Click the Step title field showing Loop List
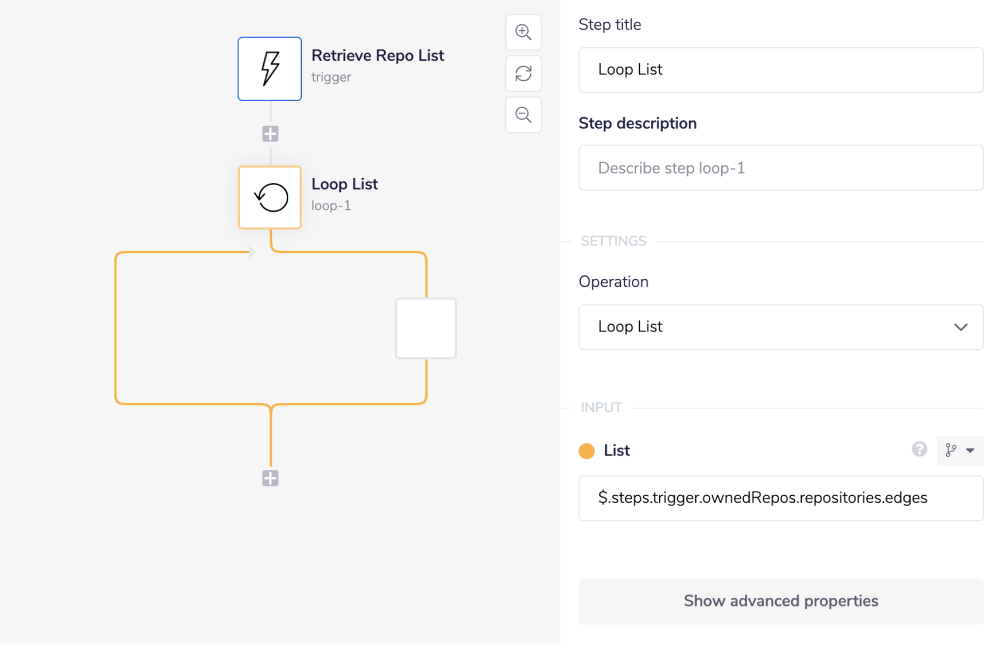The height and width of the screenshot is (646, 1000). pos(780,69)
